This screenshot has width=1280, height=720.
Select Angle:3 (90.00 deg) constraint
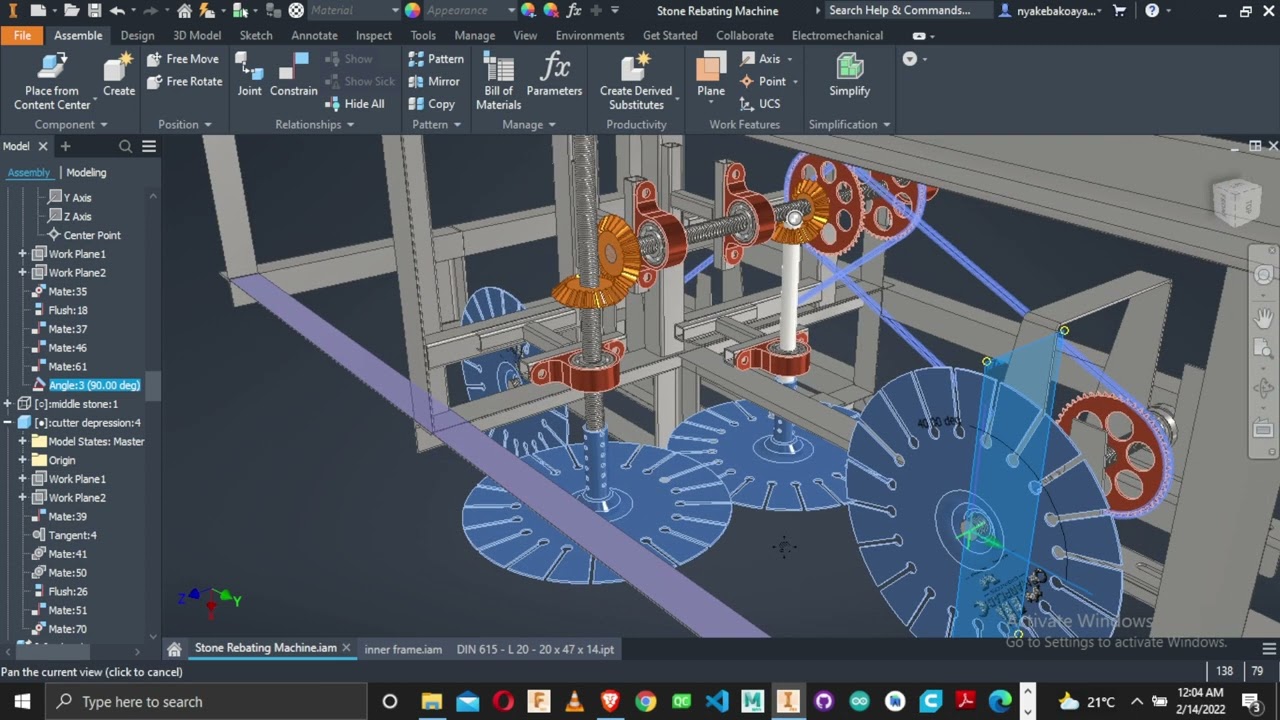coord(94,385)
